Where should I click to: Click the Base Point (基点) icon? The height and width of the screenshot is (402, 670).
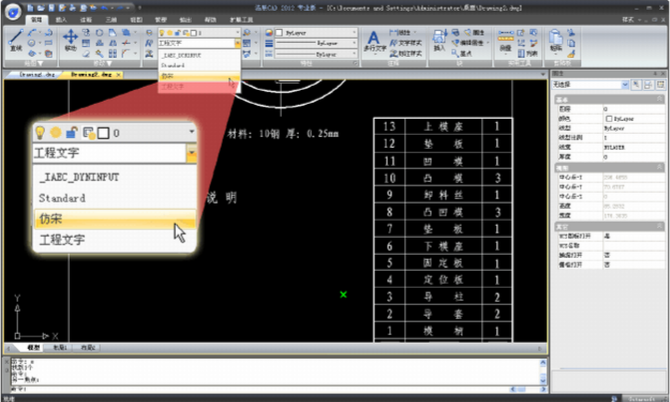point(461,53)
